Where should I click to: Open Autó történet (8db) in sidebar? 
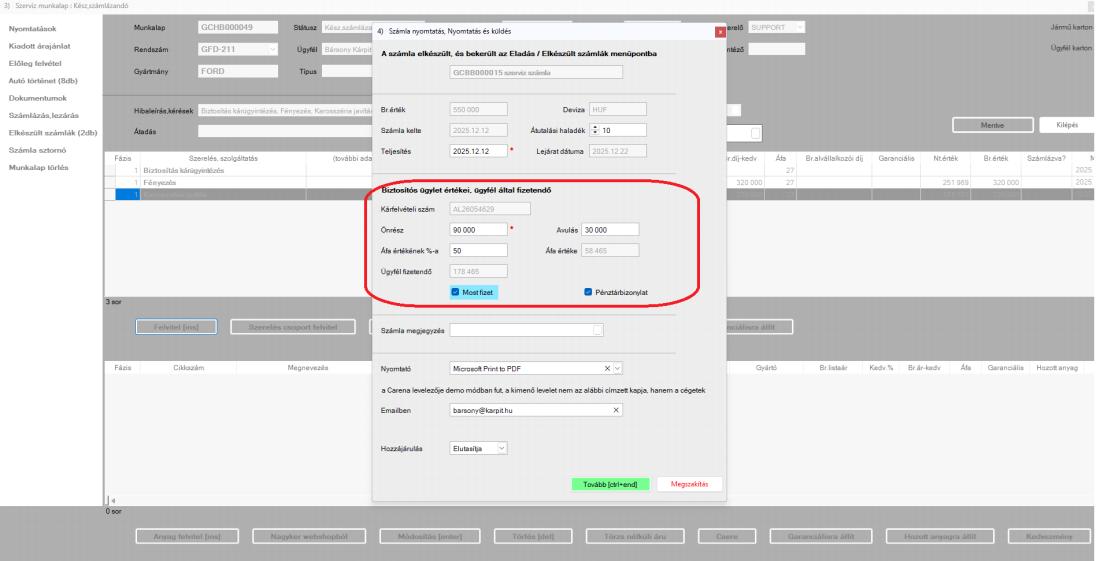pos(43,81)
